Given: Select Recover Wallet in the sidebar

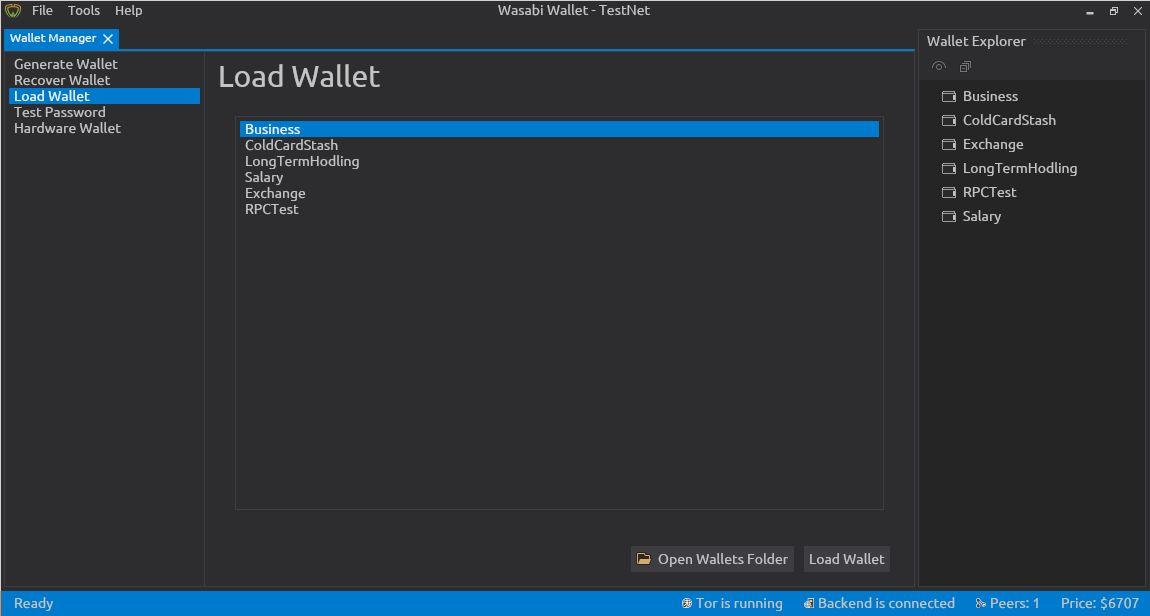Looking at the screenshot, I should tap(104, 80).
